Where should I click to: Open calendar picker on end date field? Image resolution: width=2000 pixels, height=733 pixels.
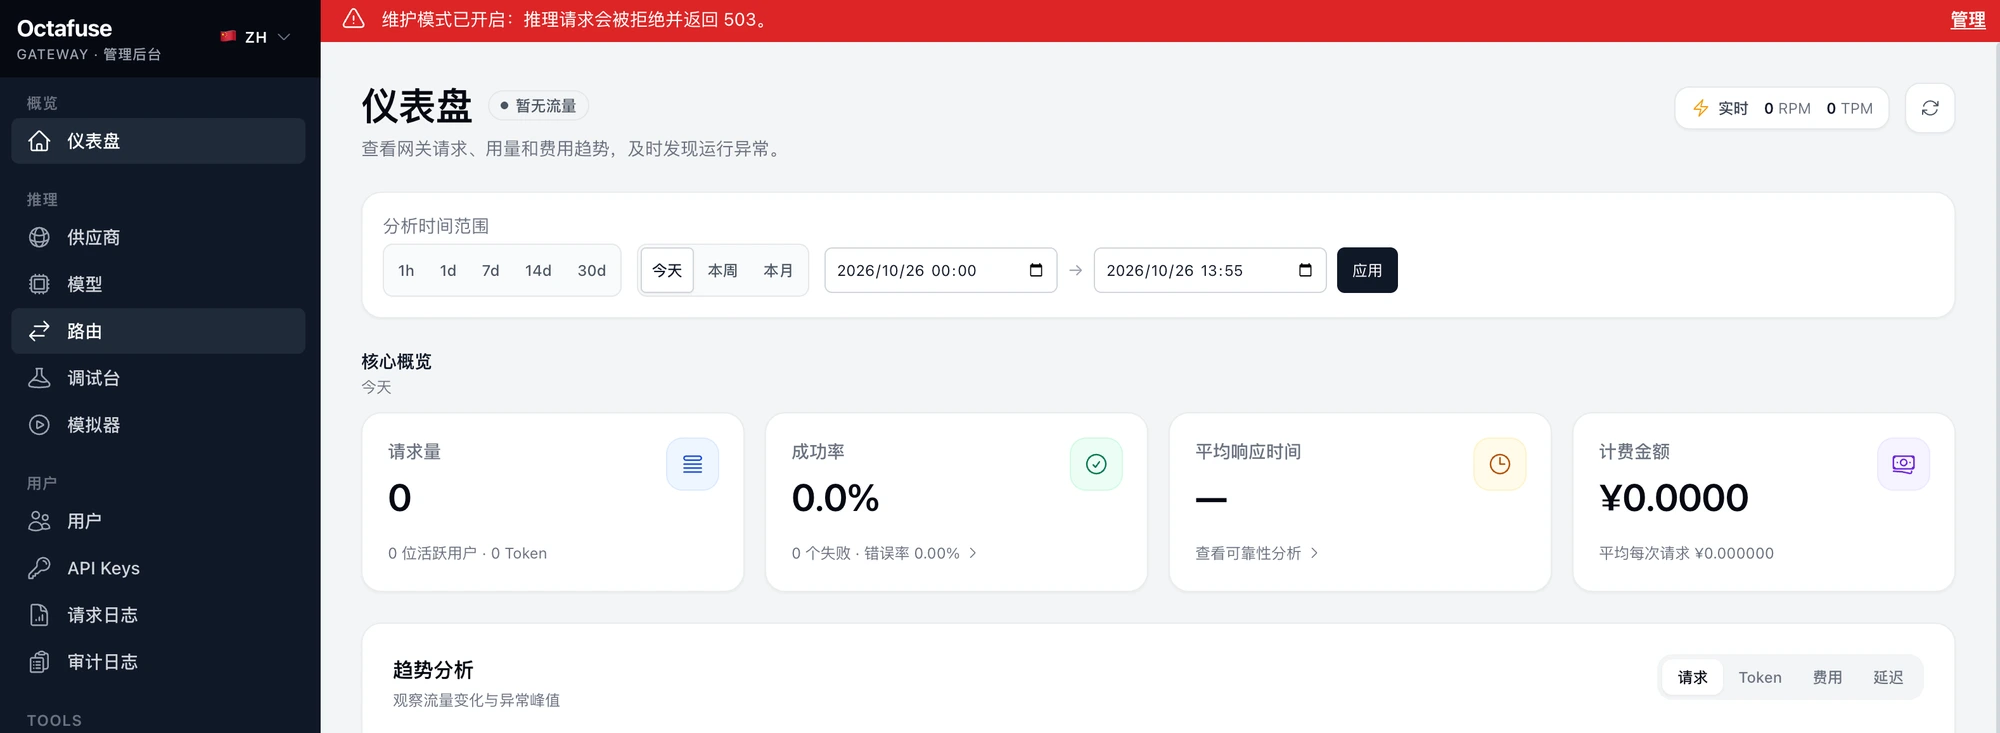[x=1305, y=270]
